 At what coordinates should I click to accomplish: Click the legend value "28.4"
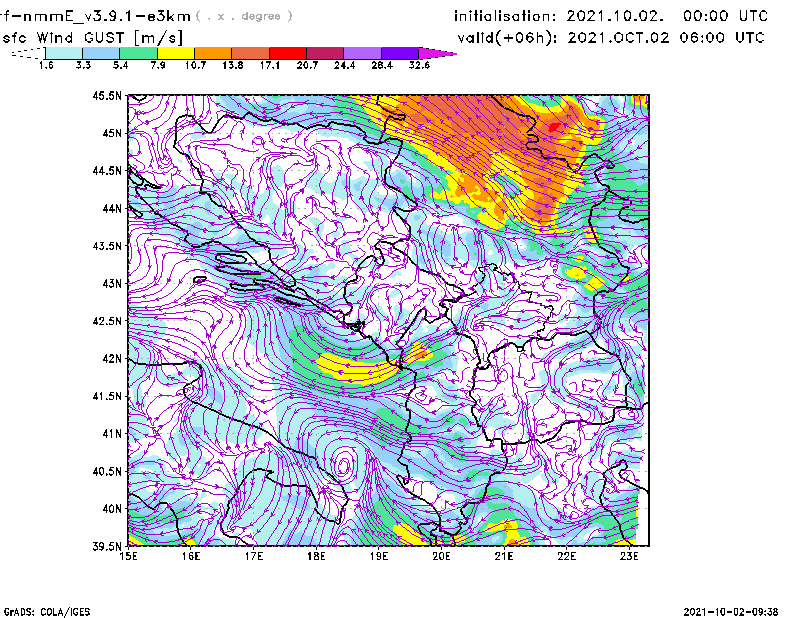point(382,65)
